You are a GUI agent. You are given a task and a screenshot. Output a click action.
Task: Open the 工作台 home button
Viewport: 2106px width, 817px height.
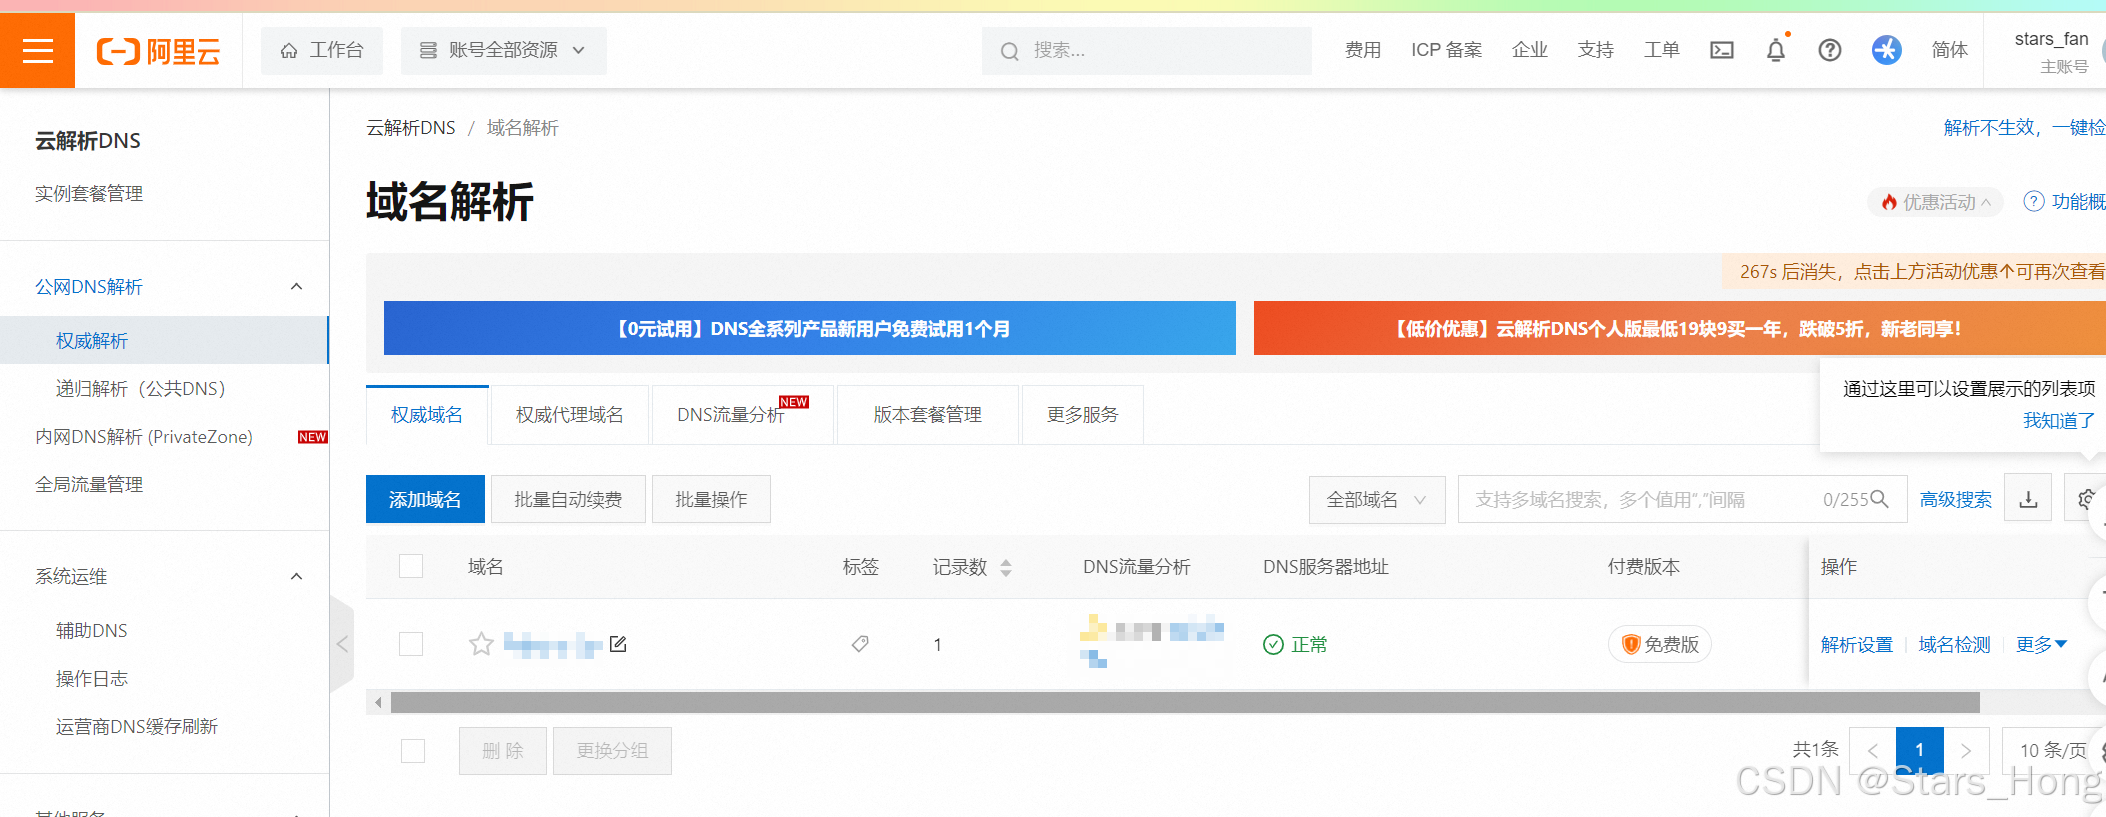pos(322,51)
